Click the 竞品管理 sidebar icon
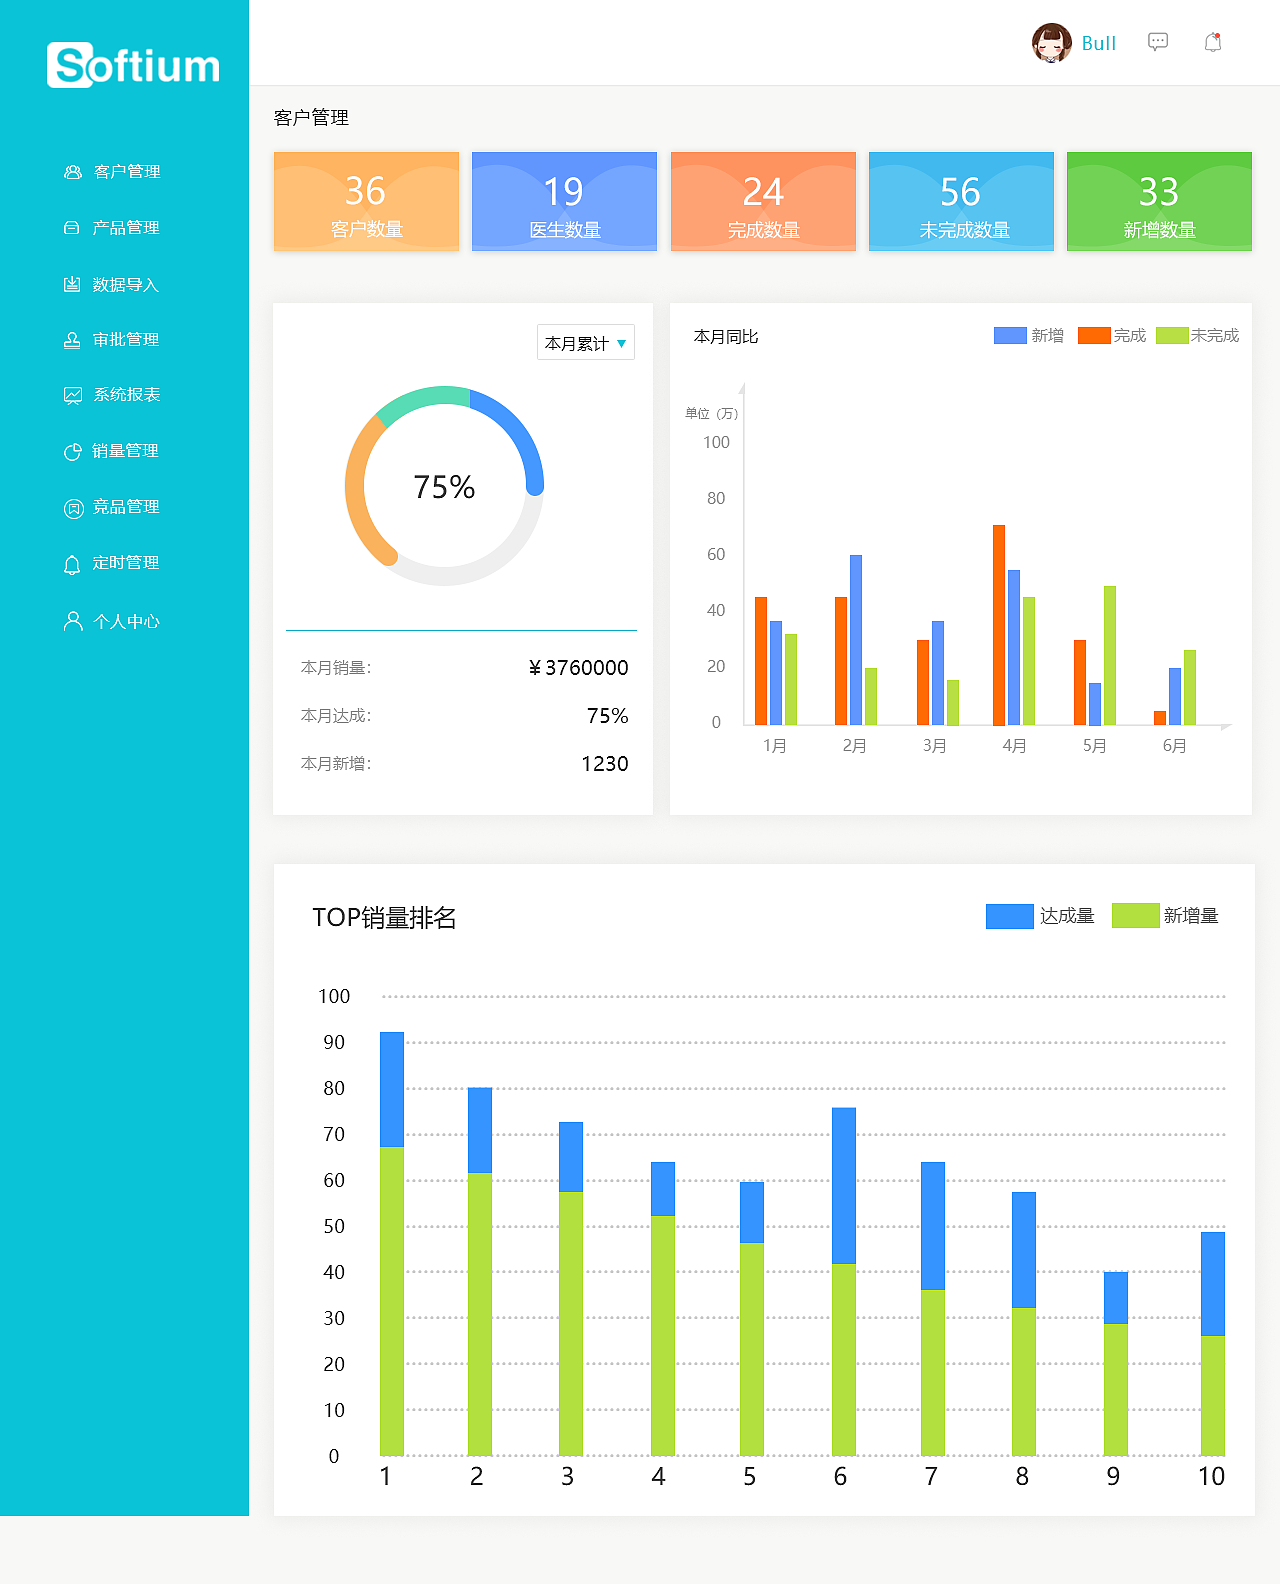Screen dimensions: 1280x1584 (x=73, y=508)
